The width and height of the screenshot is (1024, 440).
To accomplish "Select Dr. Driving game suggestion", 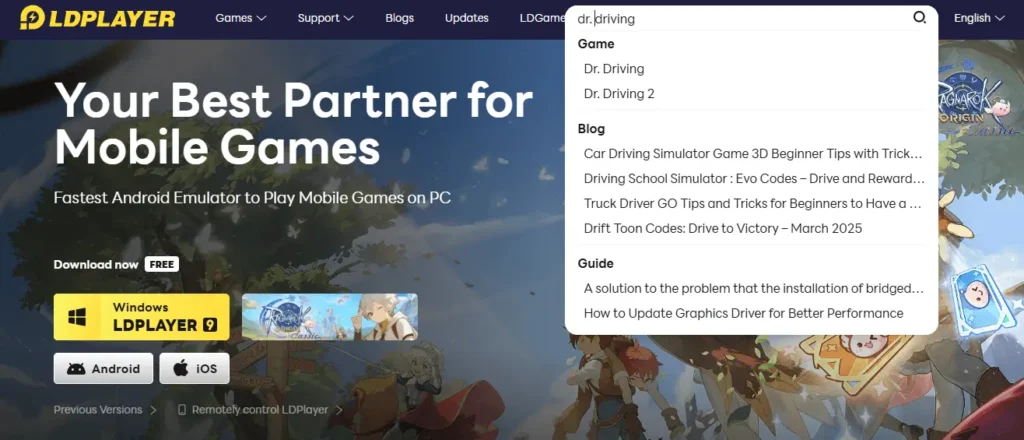I will pyautogui.click(x=614, y=69).
